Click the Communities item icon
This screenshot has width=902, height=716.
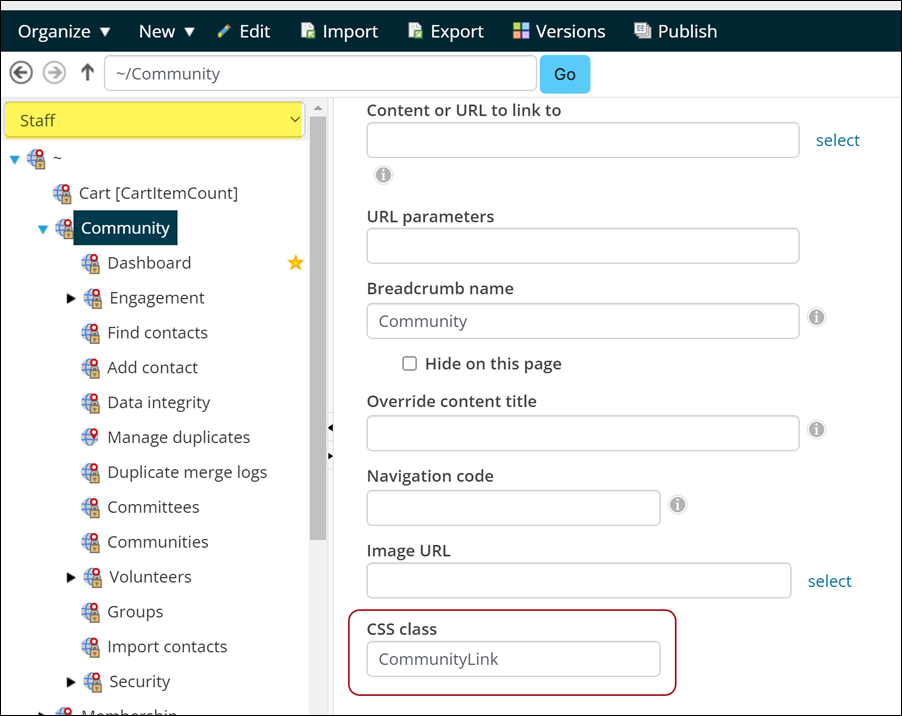click(x=90, y=542)
